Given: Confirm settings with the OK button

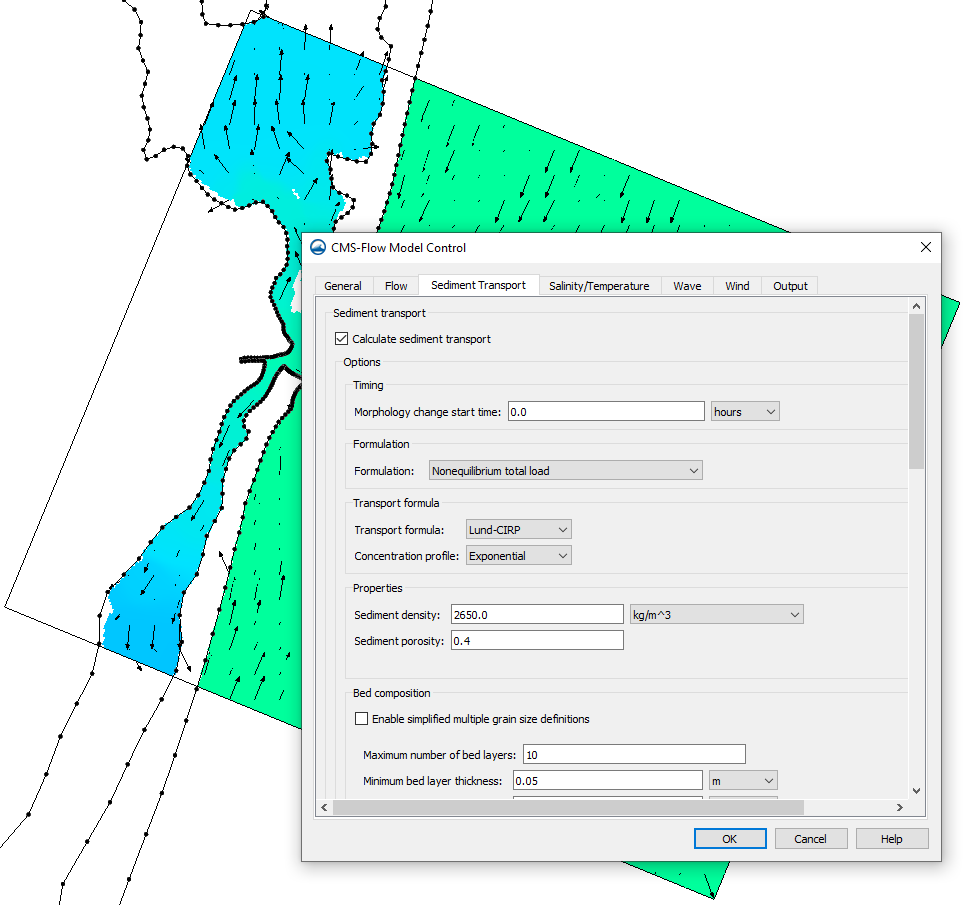Looking at the screenshot, I should pyautogui.click(x=730, y=838).
